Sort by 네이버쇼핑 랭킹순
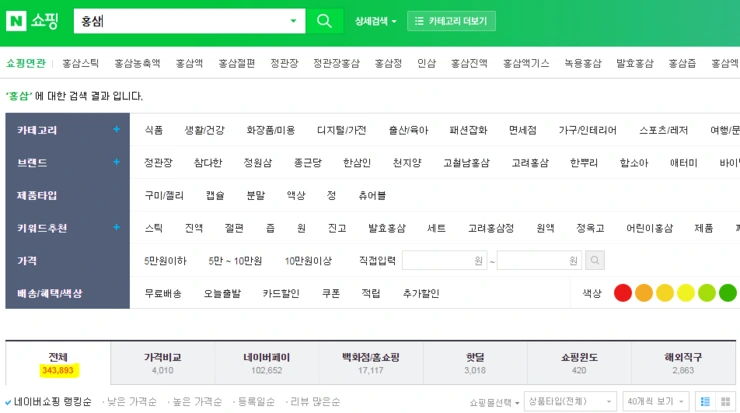Screen dimensions: 740x413 click(x=52, y=402)
